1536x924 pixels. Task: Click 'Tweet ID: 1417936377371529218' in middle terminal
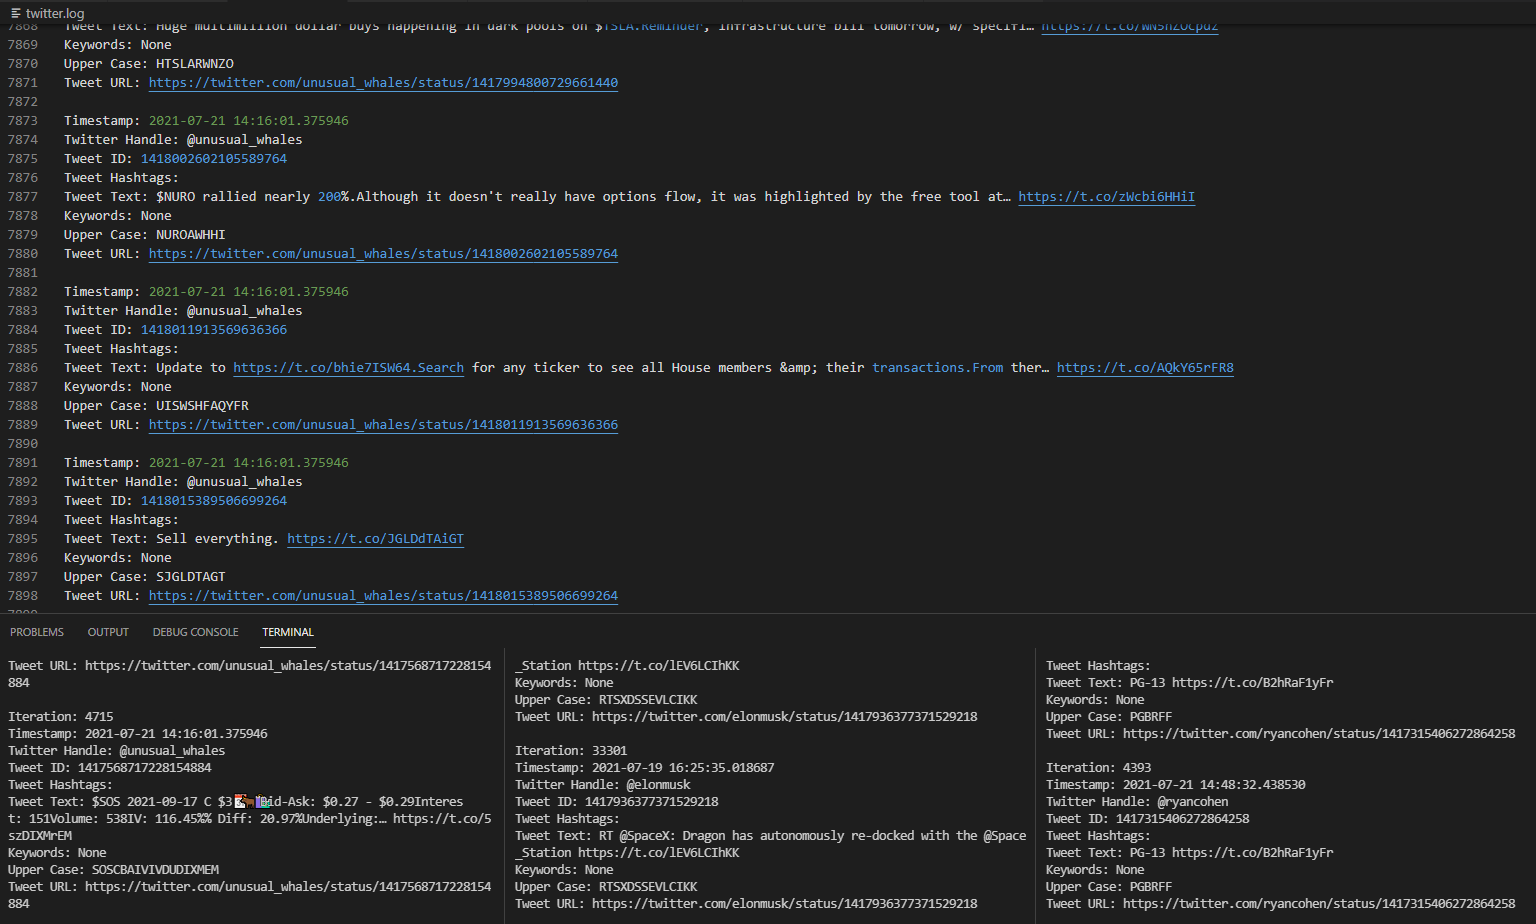(617, 802)
